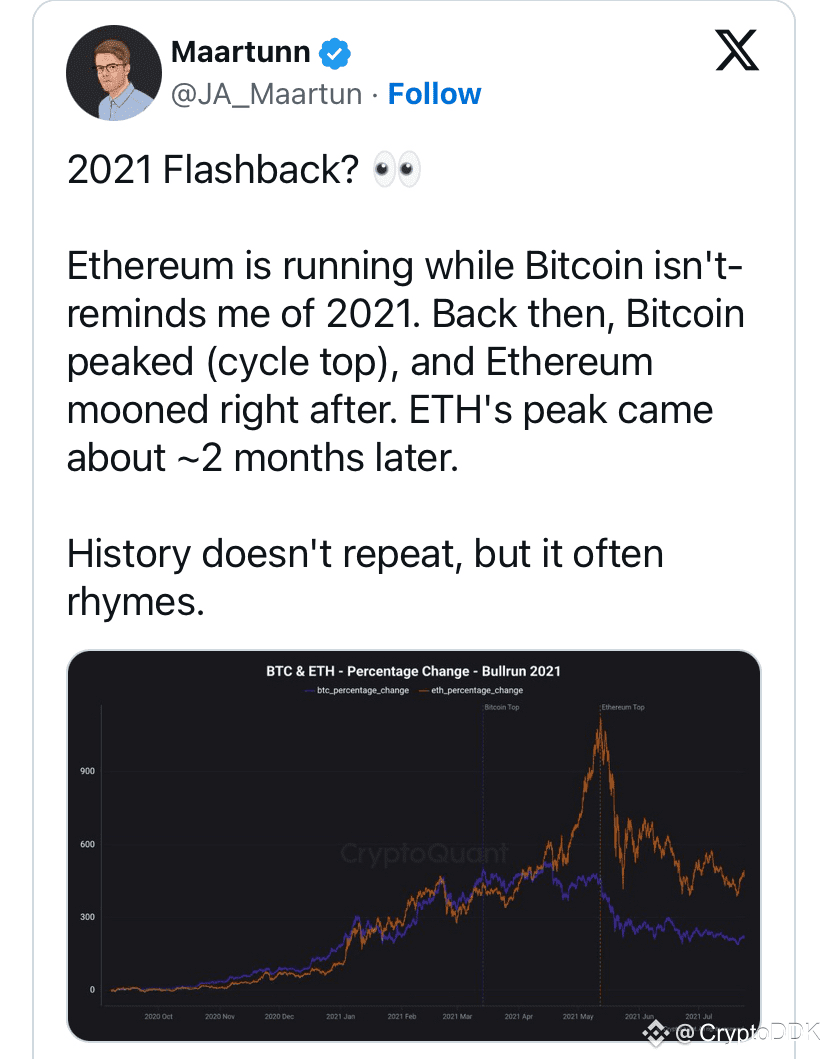
Task: Click the 2021 May x-axis label
Action: pyautogui.click(x=578, y=1016)
